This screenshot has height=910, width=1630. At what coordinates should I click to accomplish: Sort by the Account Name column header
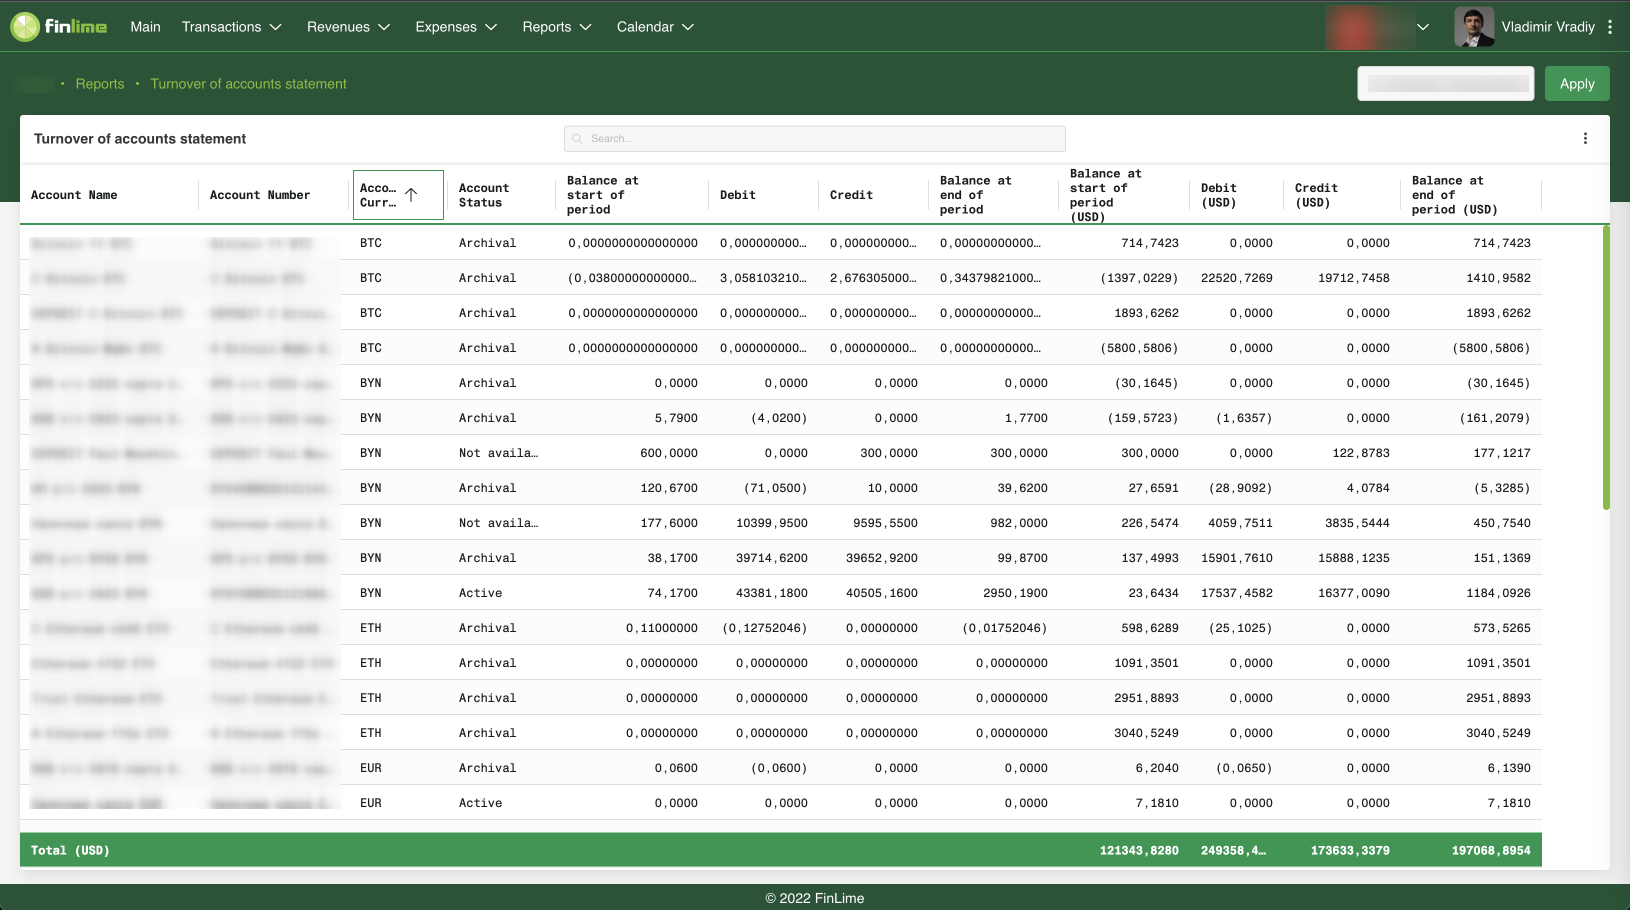click(74, 194)
